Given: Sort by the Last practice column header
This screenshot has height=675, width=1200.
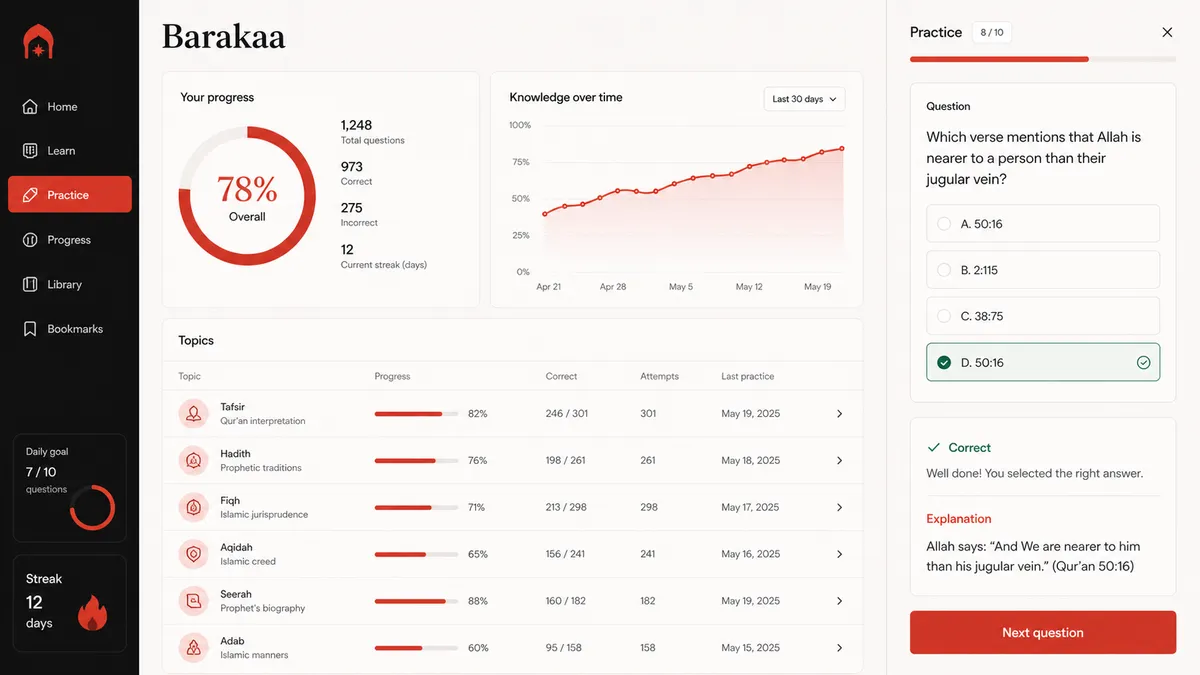Looking at the screenshot, I should pos(748,376).
